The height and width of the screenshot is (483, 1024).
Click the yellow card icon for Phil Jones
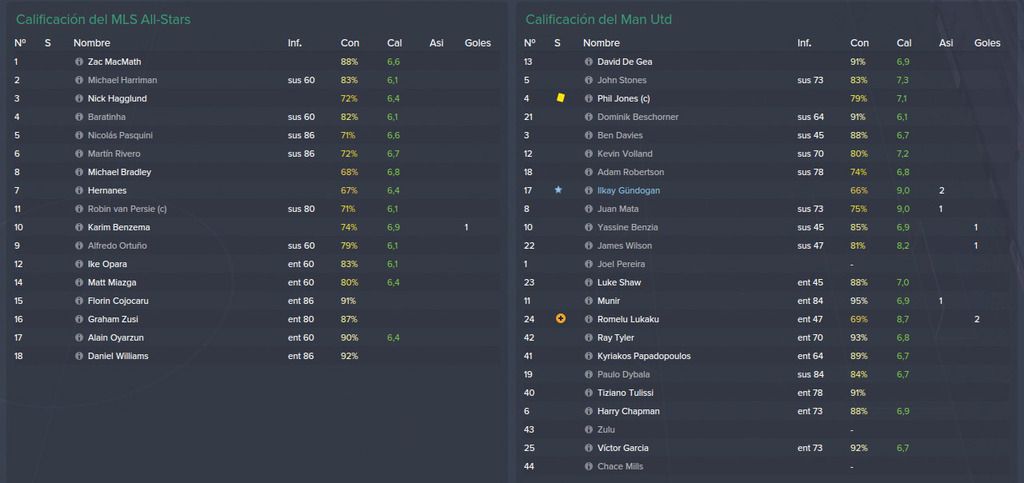[560, 98]
